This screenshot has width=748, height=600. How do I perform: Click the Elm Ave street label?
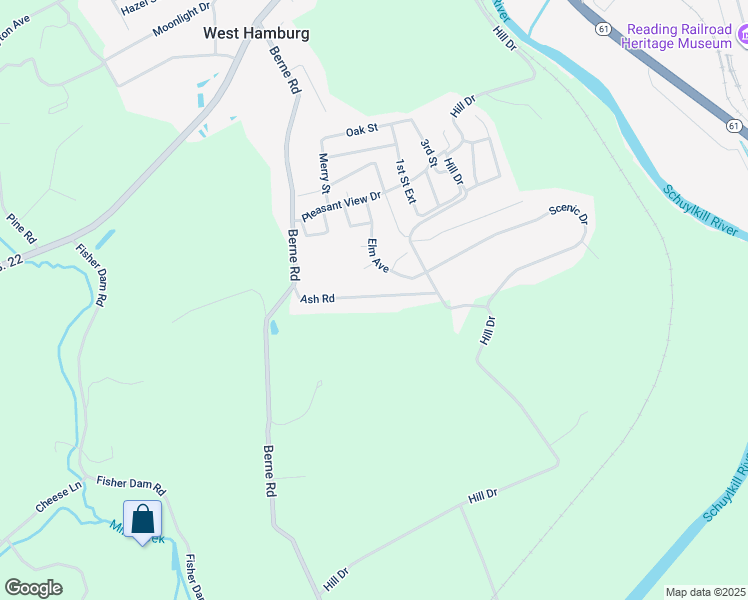[x=378, y=256]
